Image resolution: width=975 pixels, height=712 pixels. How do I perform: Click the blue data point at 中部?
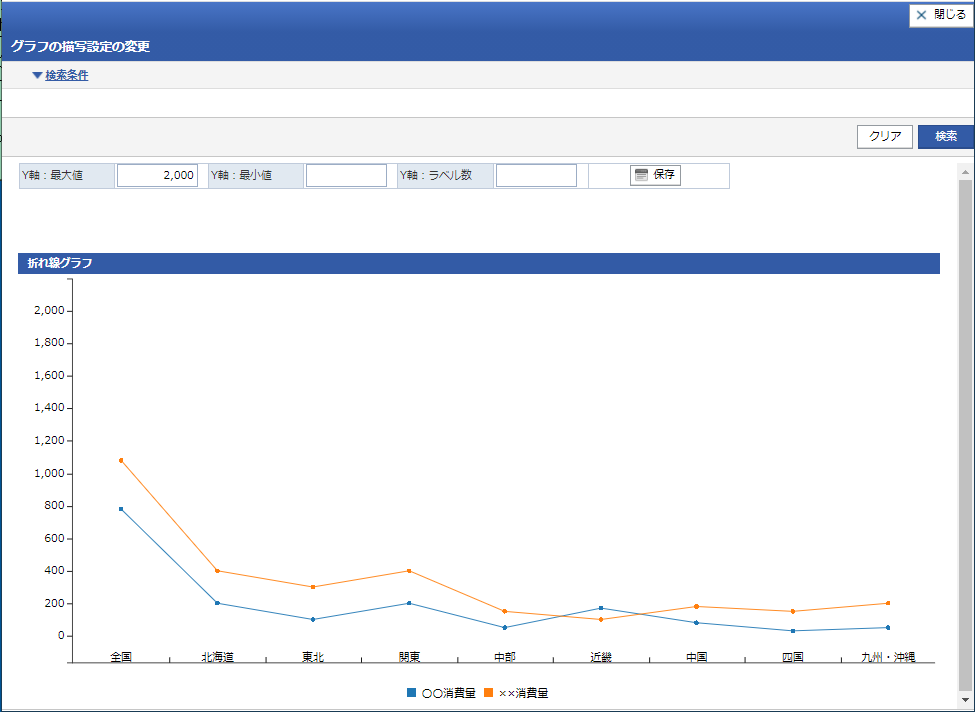point(505,627)
